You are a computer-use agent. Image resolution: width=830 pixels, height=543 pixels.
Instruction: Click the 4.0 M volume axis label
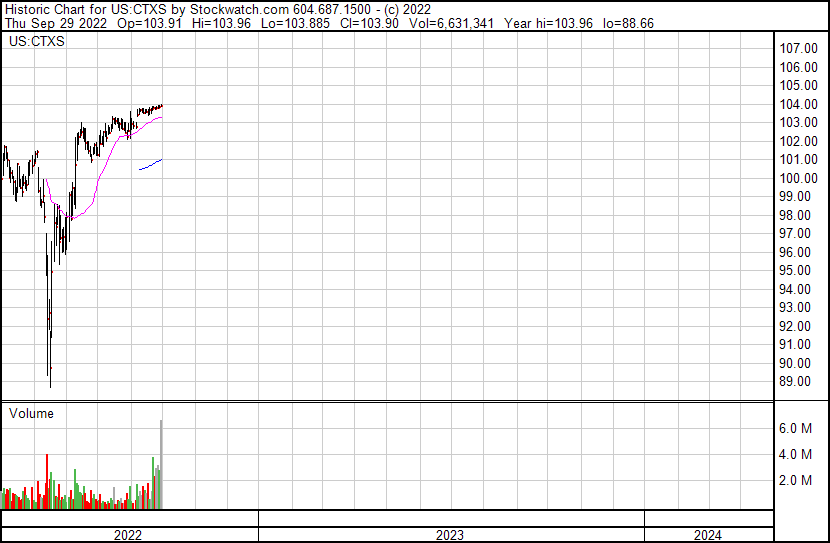[x=795, y=454]
